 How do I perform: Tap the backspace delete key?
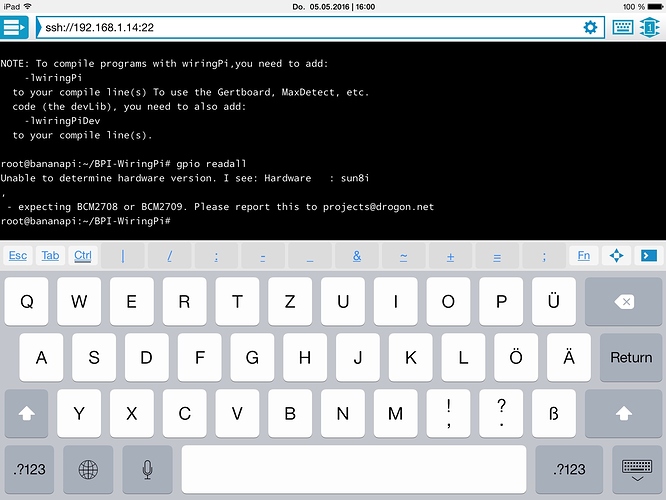tap(623, 302)
